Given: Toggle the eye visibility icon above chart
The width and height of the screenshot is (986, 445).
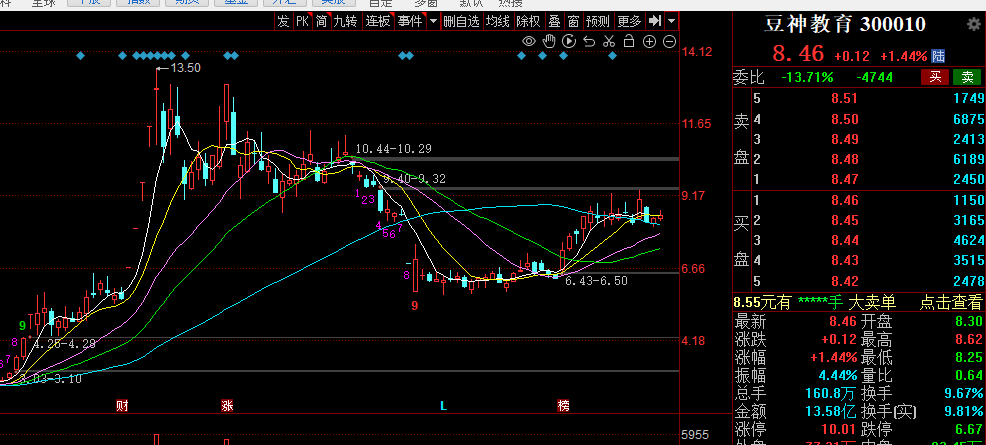Looking at the screenshot, I should tap(529, 41).
